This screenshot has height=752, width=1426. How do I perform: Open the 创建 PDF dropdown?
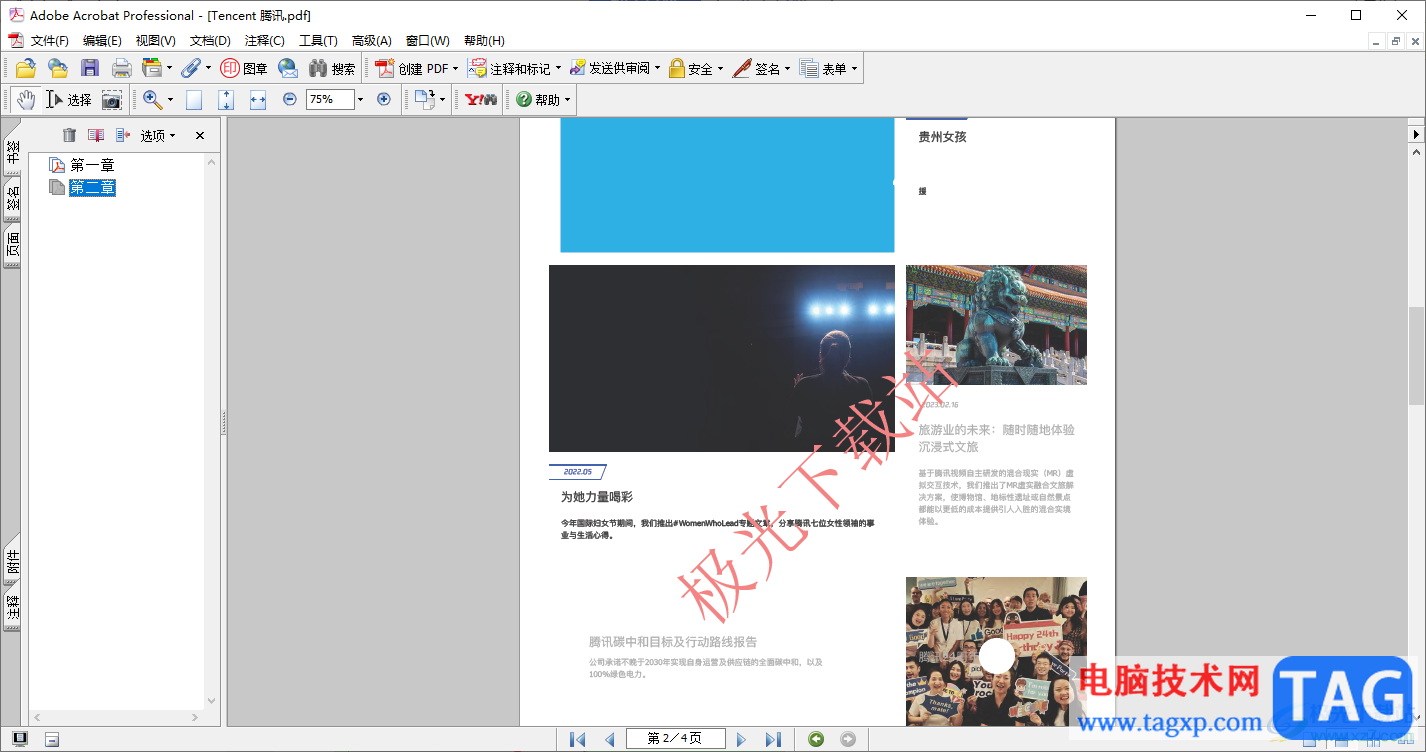pos(455,69)
